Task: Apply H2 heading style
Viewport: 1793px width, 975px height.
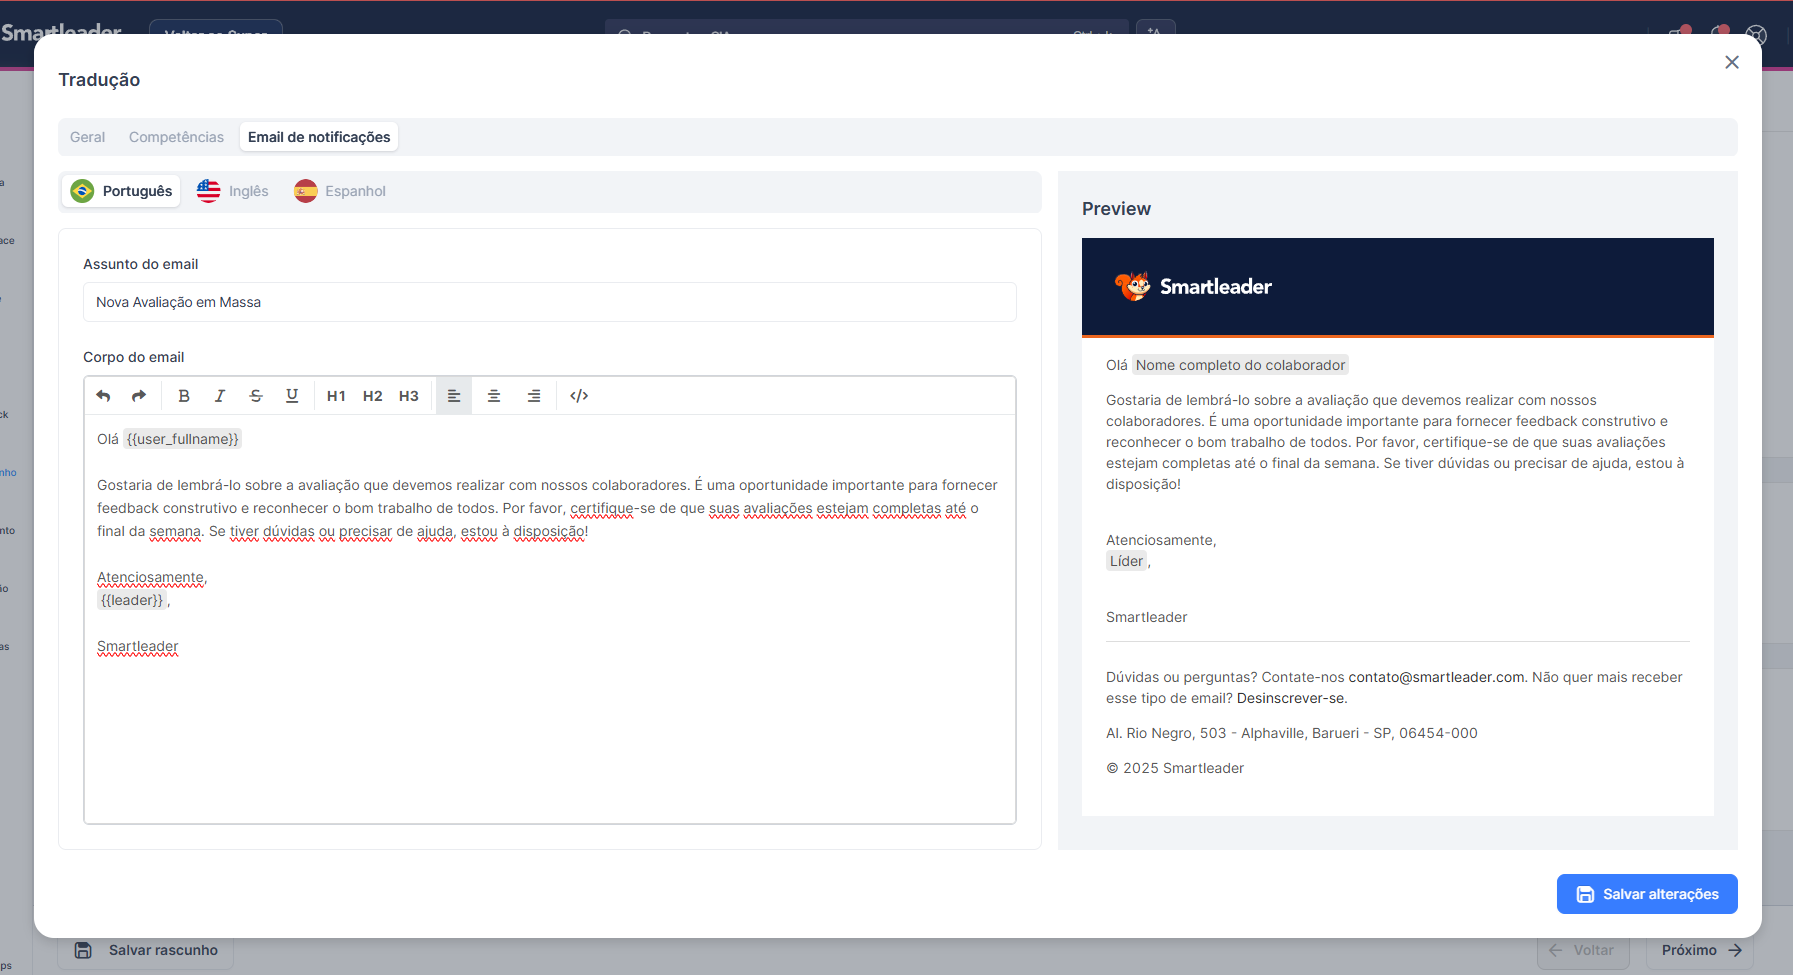Action: pos(373,396)
